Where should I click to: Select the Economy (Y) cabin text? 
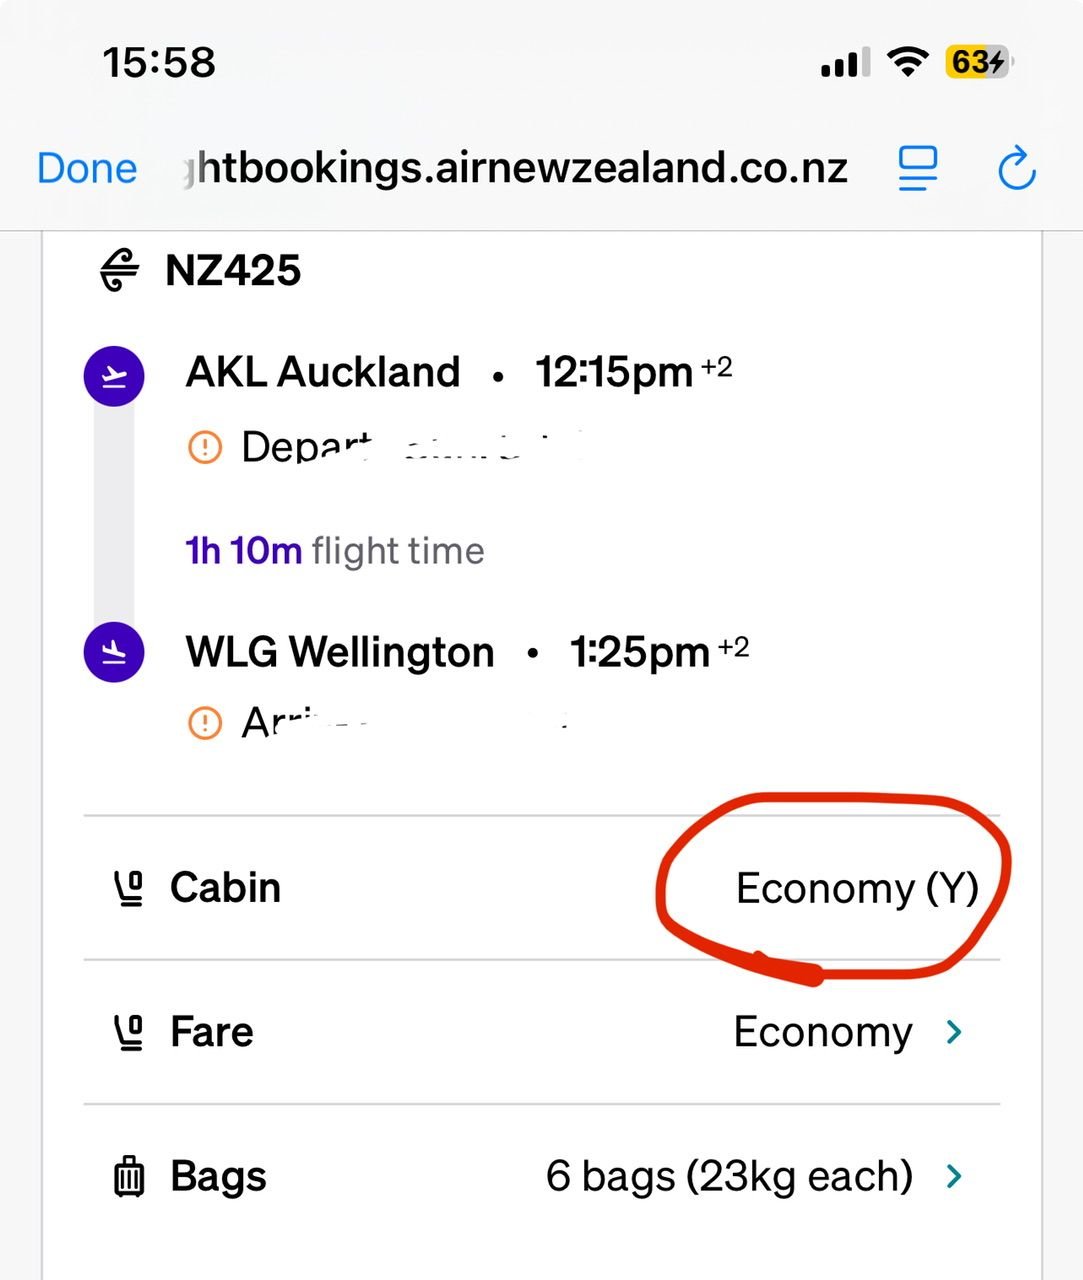pyautogui.click(x=856, y=888)
